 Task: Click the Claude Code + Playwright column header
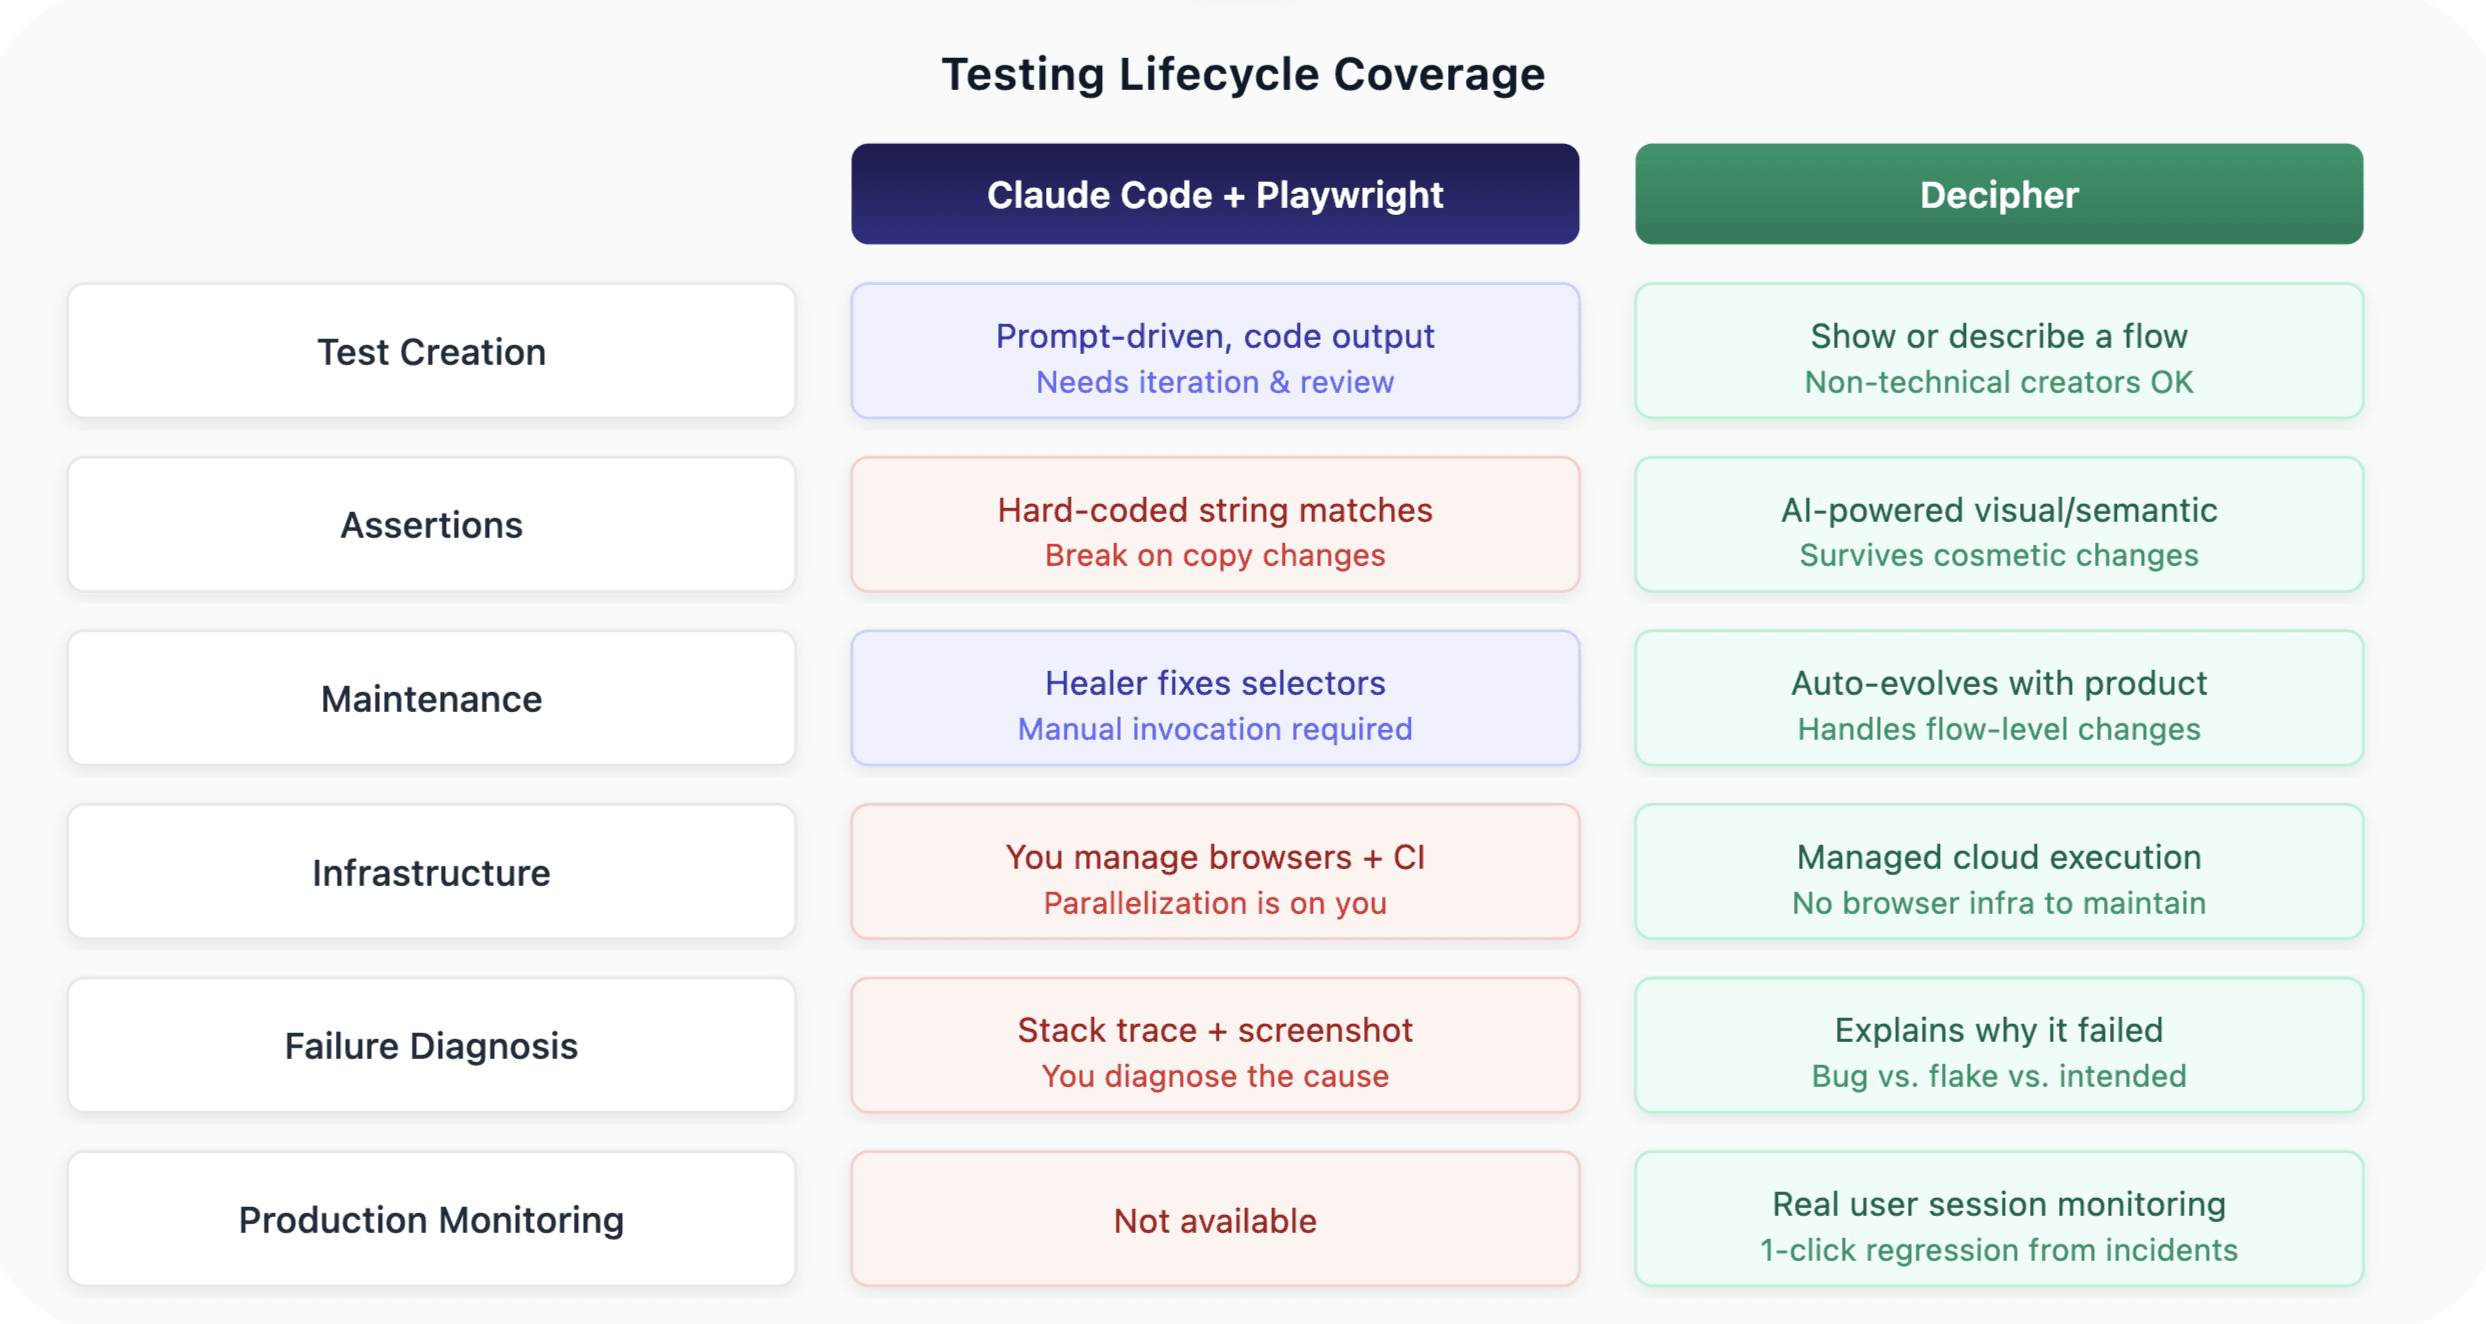pyautogui.click(x=1215, y=194)
